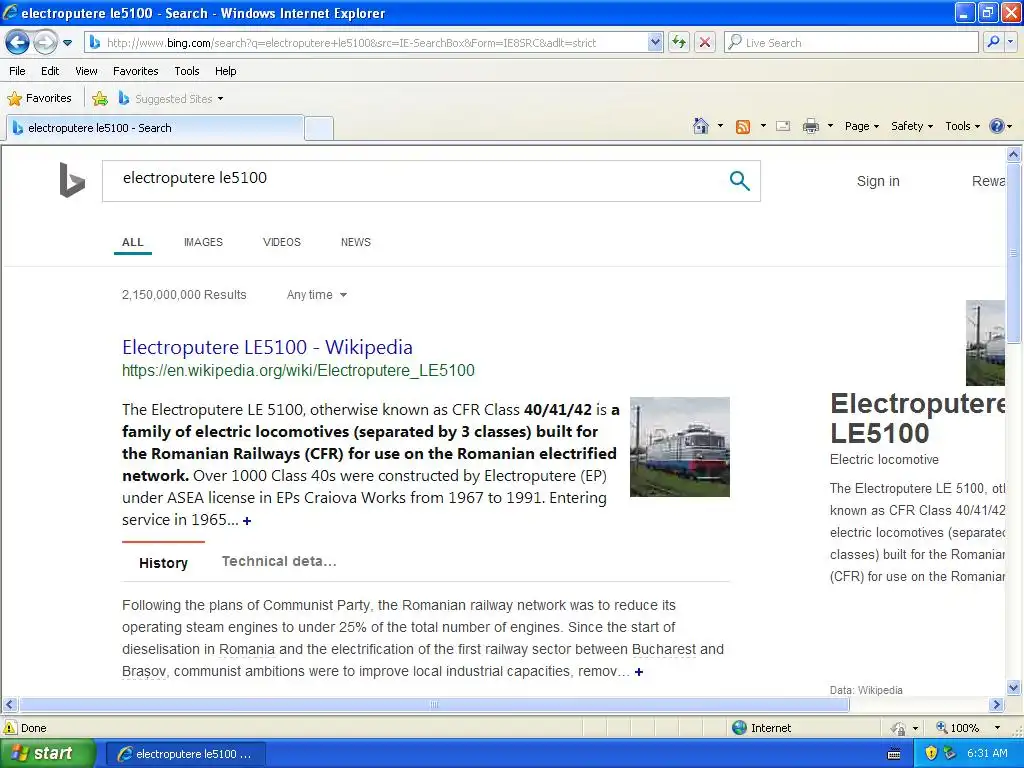Open the View menu
The width and height of the screenshot is (1024, 768).
(x=86, y=71)
